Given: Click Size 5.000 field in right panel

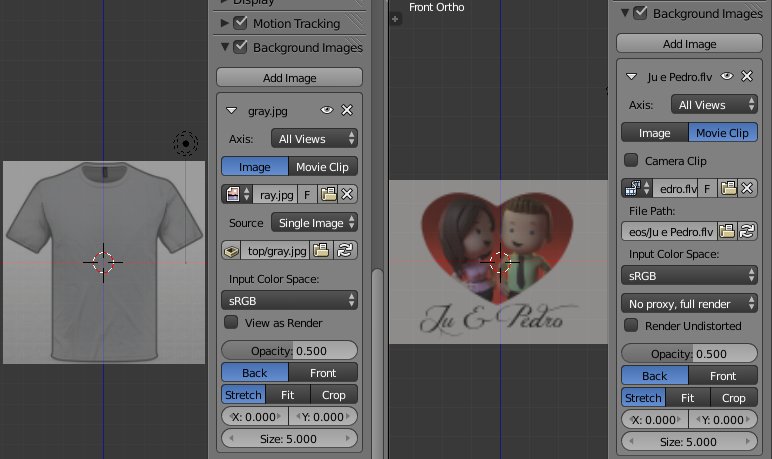Looking at the screenshot, I should 689,441.
